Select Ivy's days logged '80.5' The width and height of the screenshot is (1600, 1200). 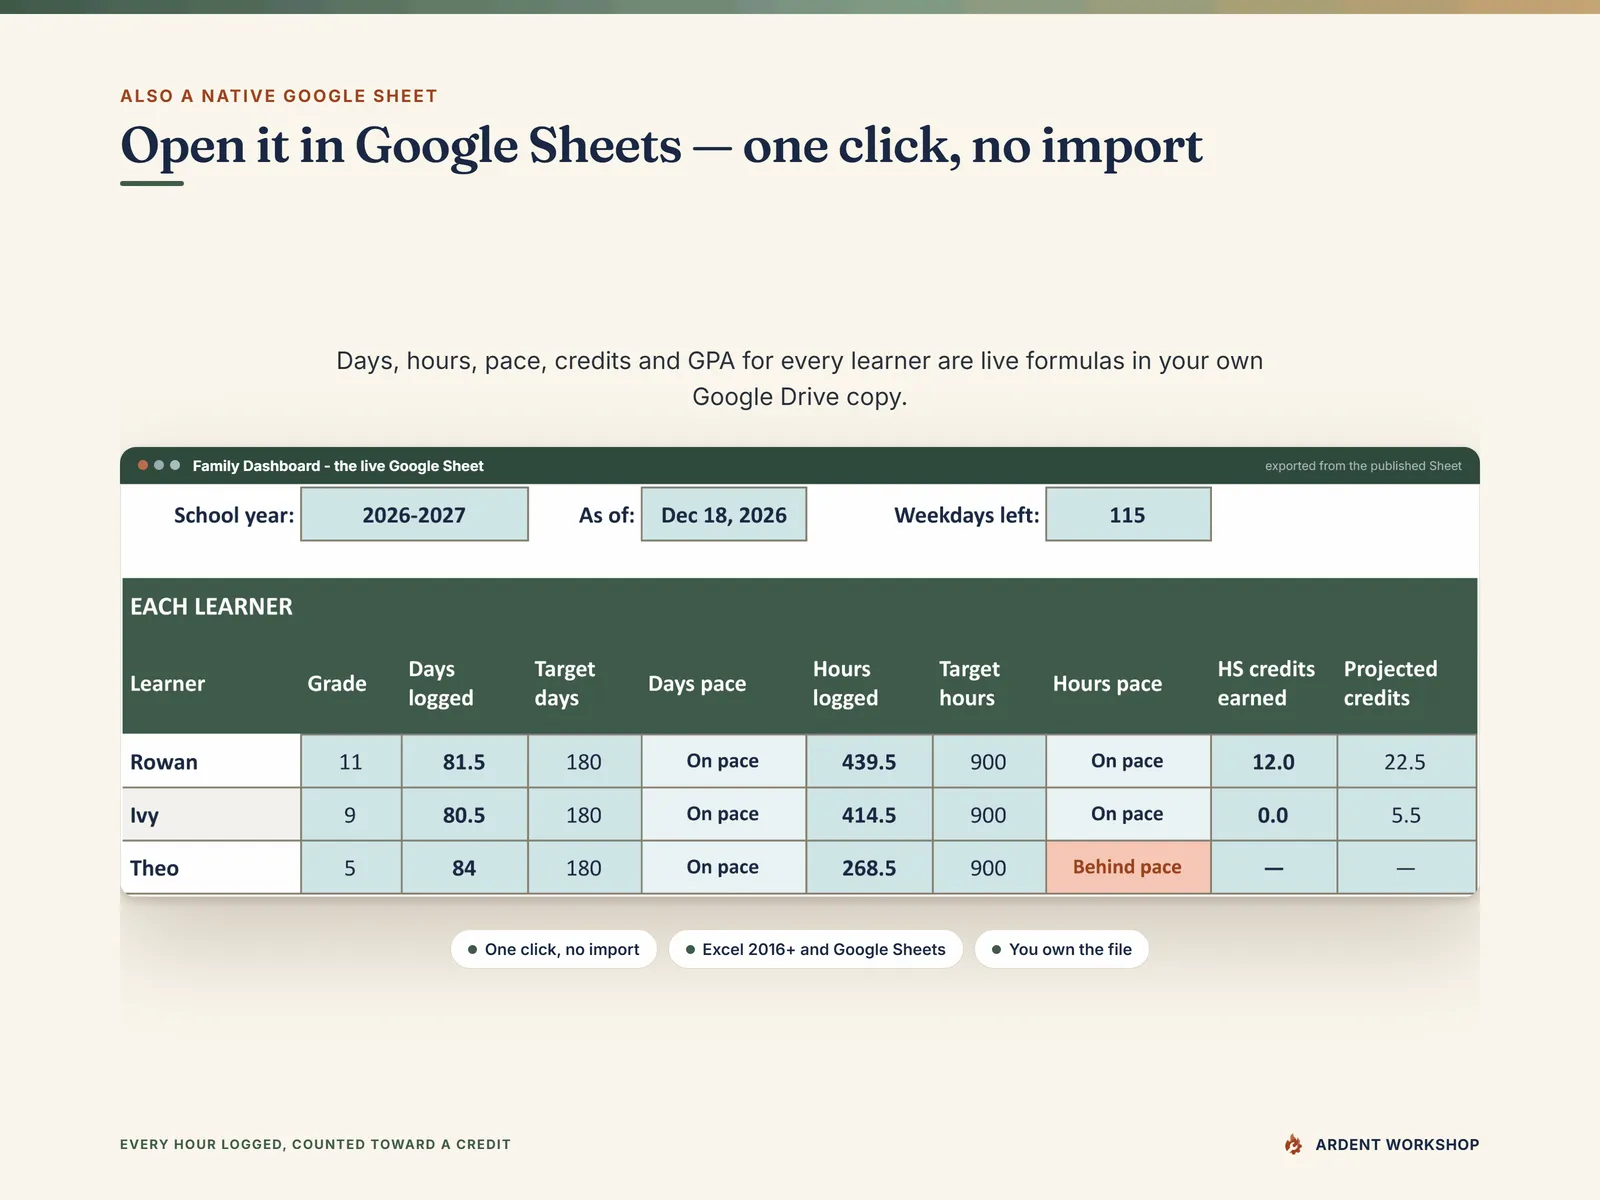[x=464, y=814]
